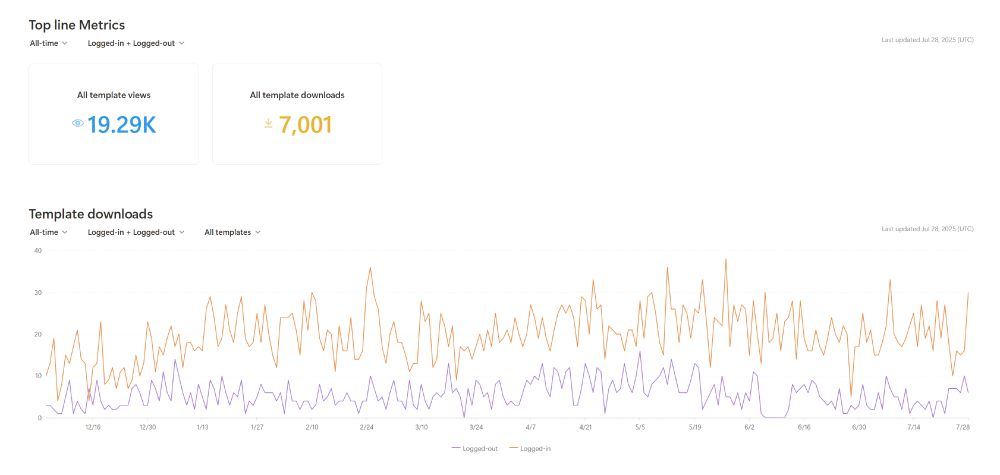Image resolution: width=1000 pixels, height=475 pixels.
Task: Click the 1/13 x-axis label
Action: [x=202, y=427]
